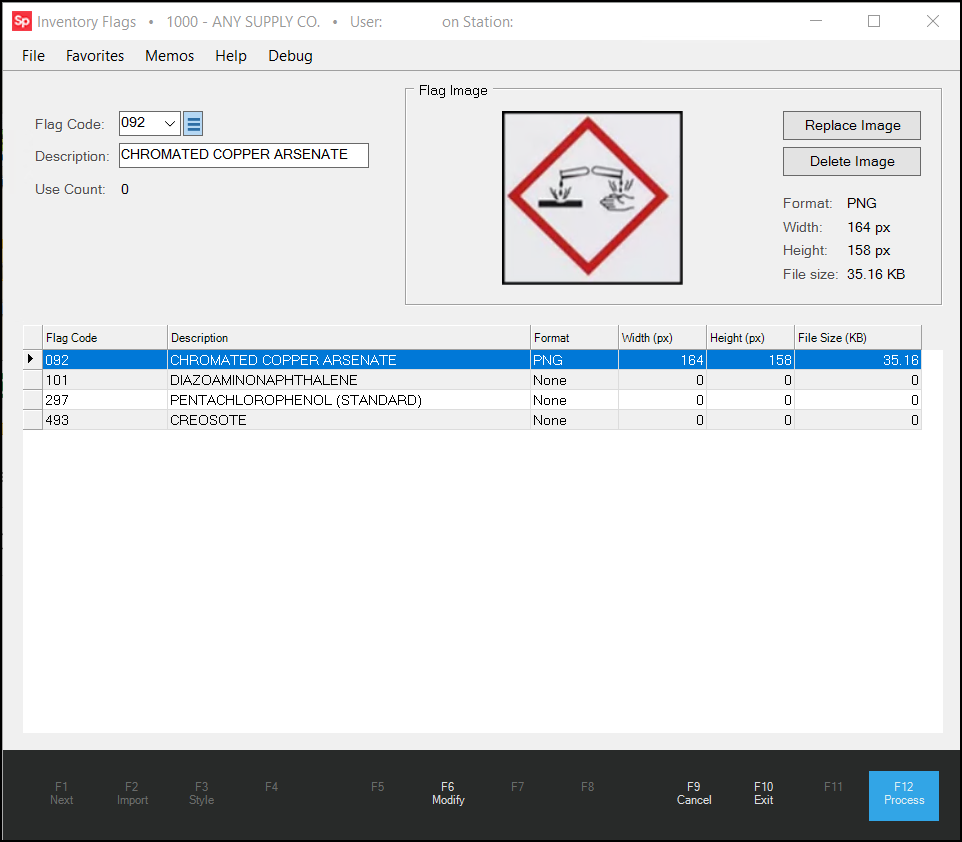Expand the Flag Code dropdown arrow
Screen dimensions: 962x842
[x=170, y=124]
